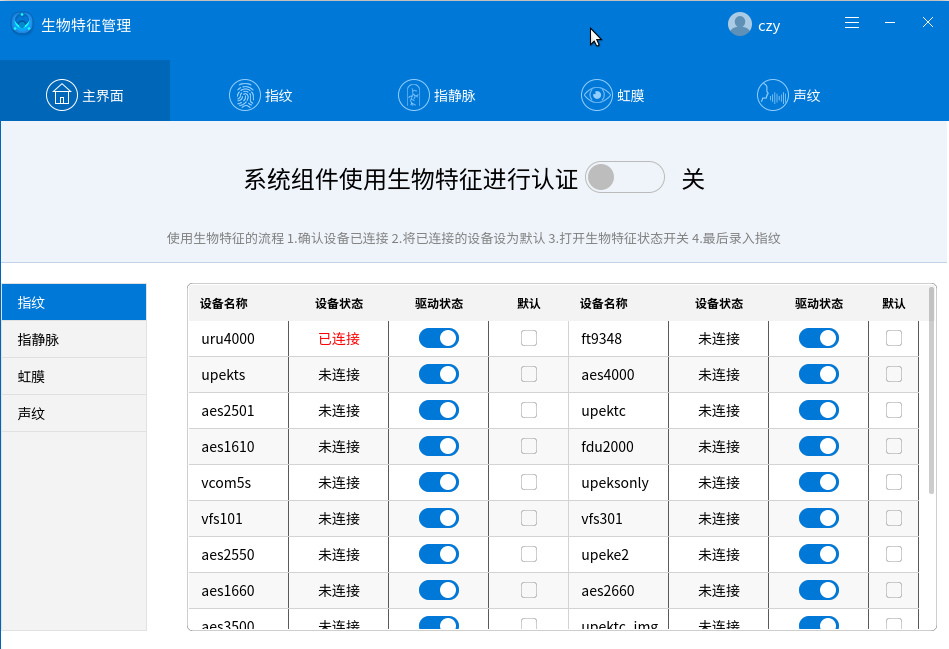Toggle driver switch for ft9348
The width and height of the screenshot is (949, 649).
[x=819, y=338]
